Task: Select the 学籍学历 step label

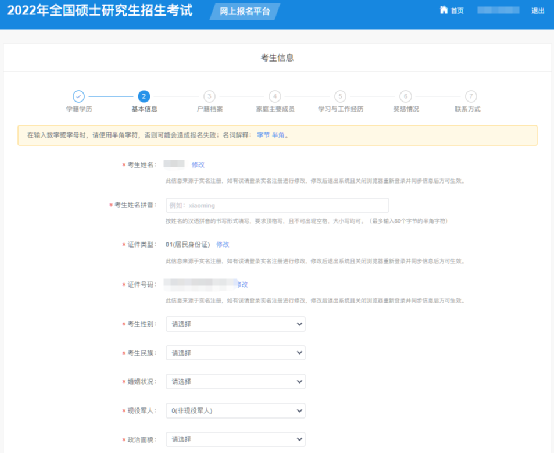Action: click(x=79, y=109)
